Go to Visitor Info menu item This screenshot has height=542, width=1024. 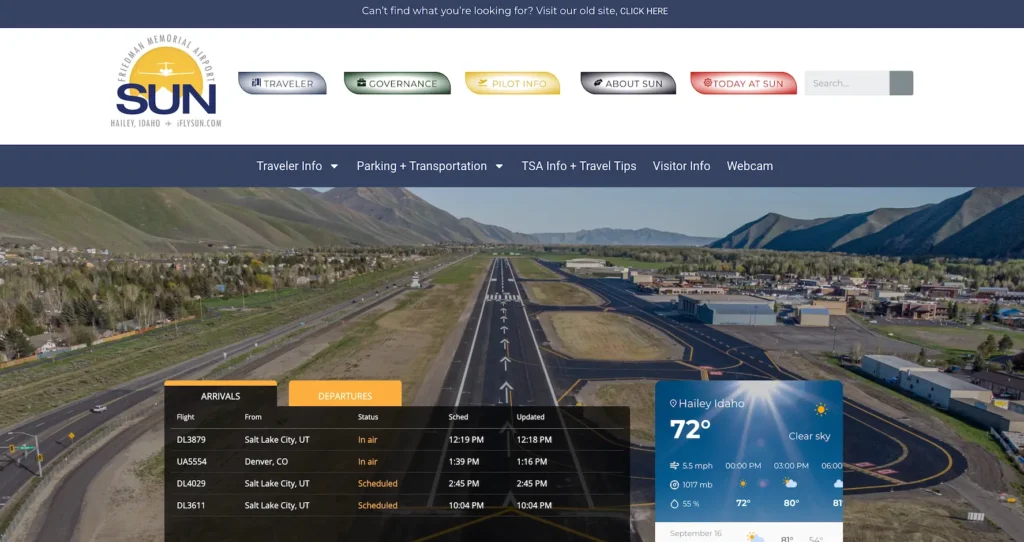pos(681,166)
